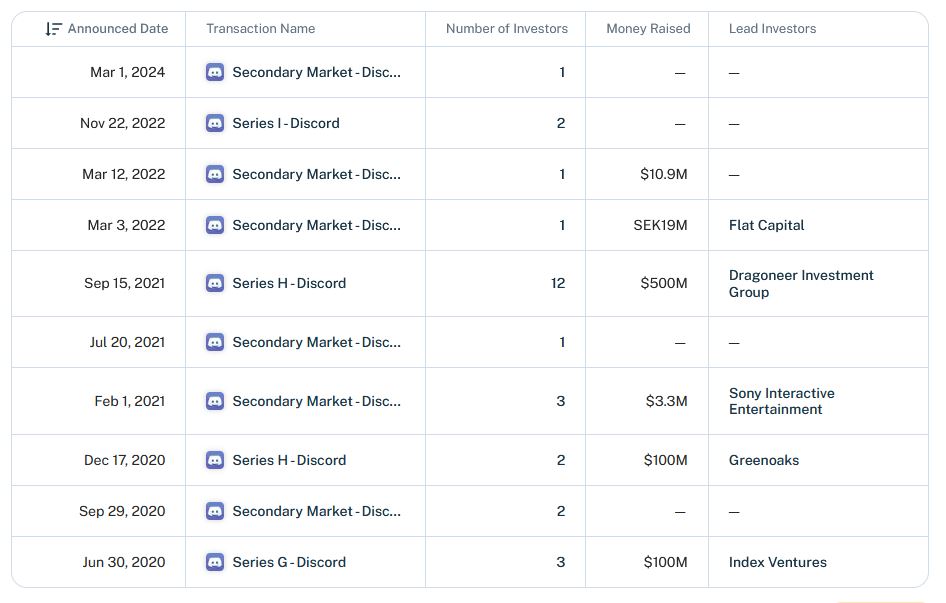This screenshot has width=946, height=603.
Task: Click the sort icon beside Announced Date
Action: click(x=53, y=29)
